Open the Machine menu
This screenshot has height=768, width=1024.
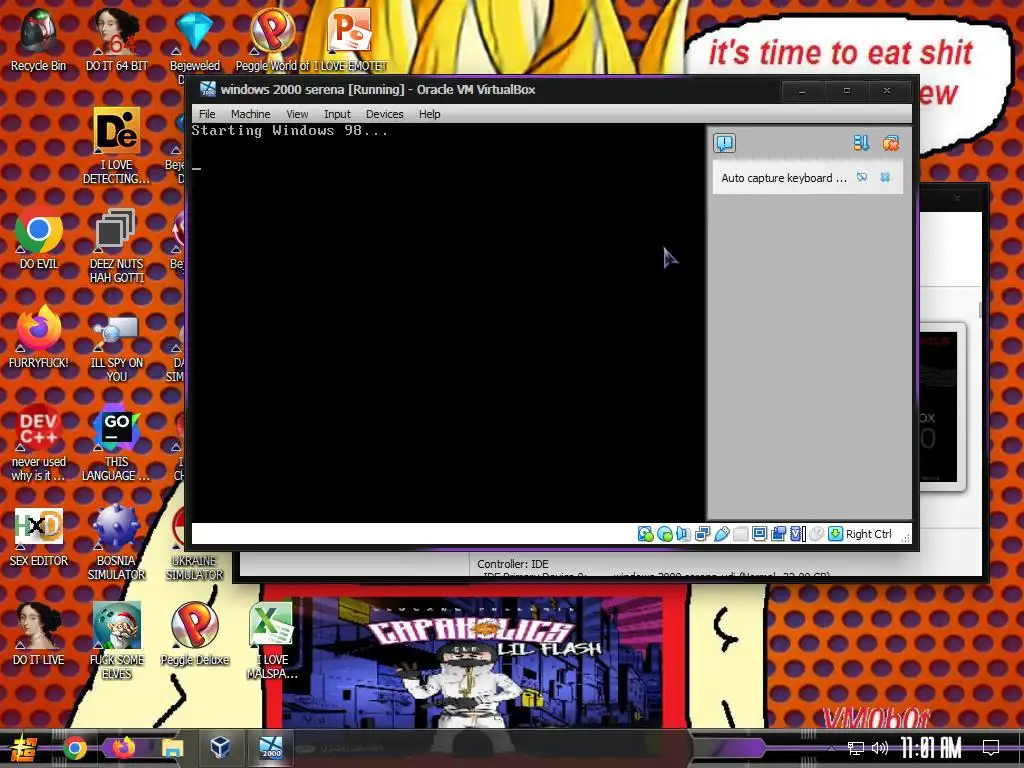[x=250, y=114]
